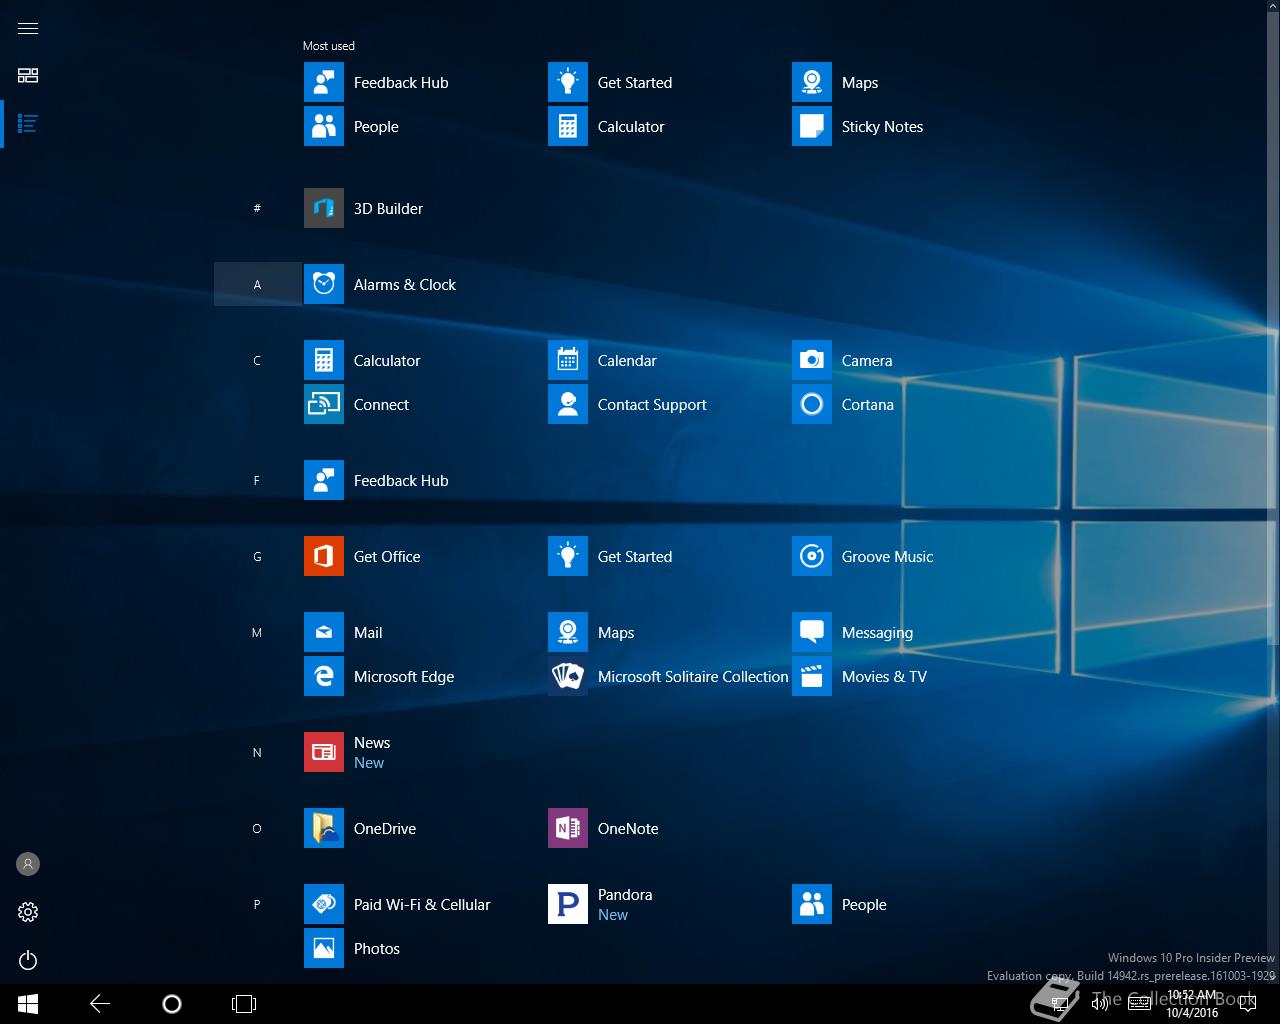Open Microsoft Edge browser
The width and height of the screenshot is (1280, 1024).
(424, 676)
